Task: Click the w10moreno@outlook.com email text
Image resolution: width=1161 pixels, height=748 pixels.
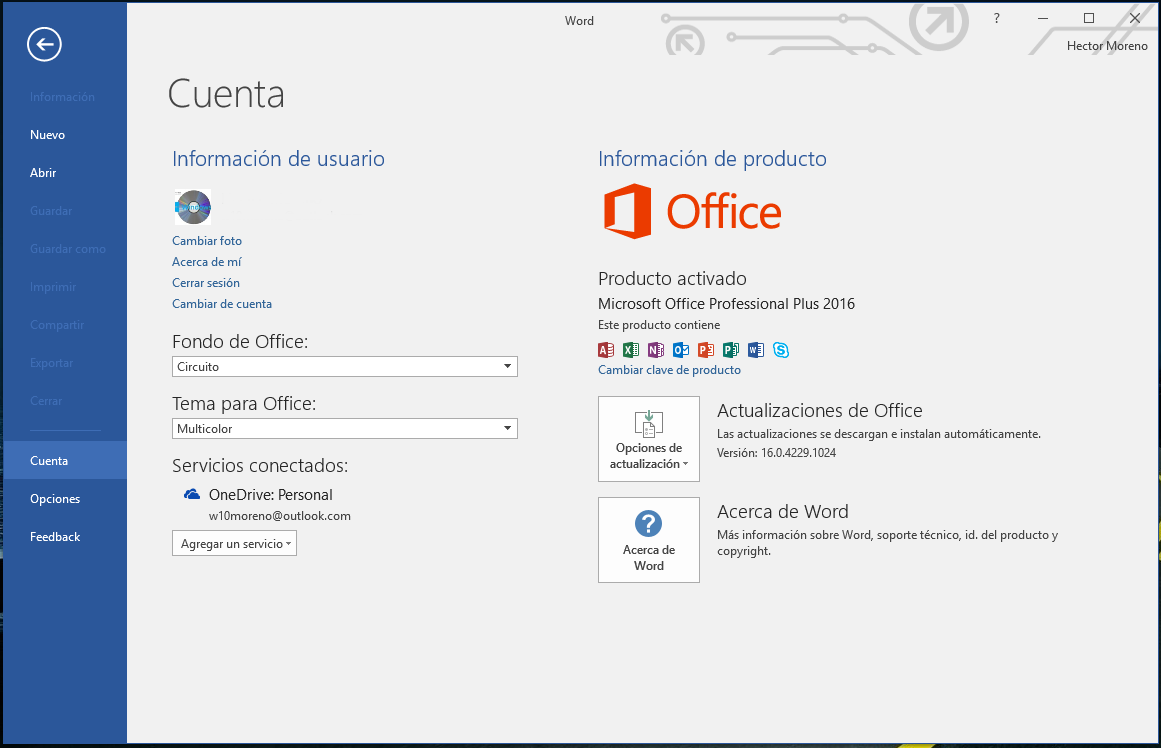Action: pos(280,515)
